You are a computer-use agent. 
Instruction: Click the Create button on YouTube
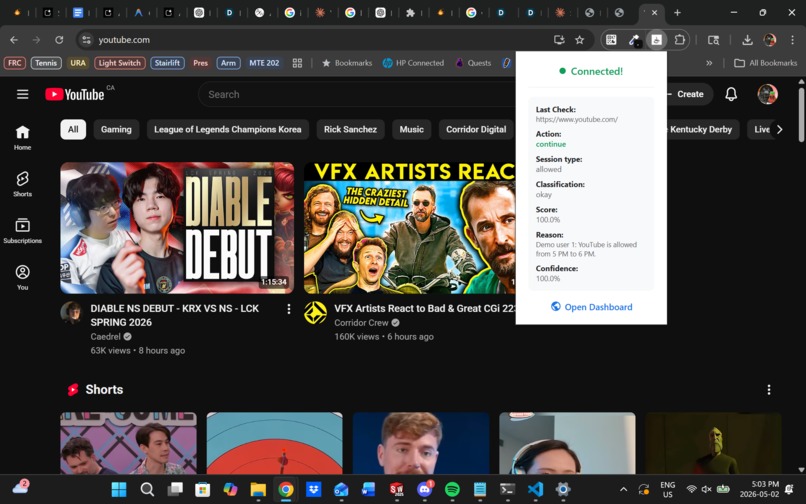click(689, 94)
